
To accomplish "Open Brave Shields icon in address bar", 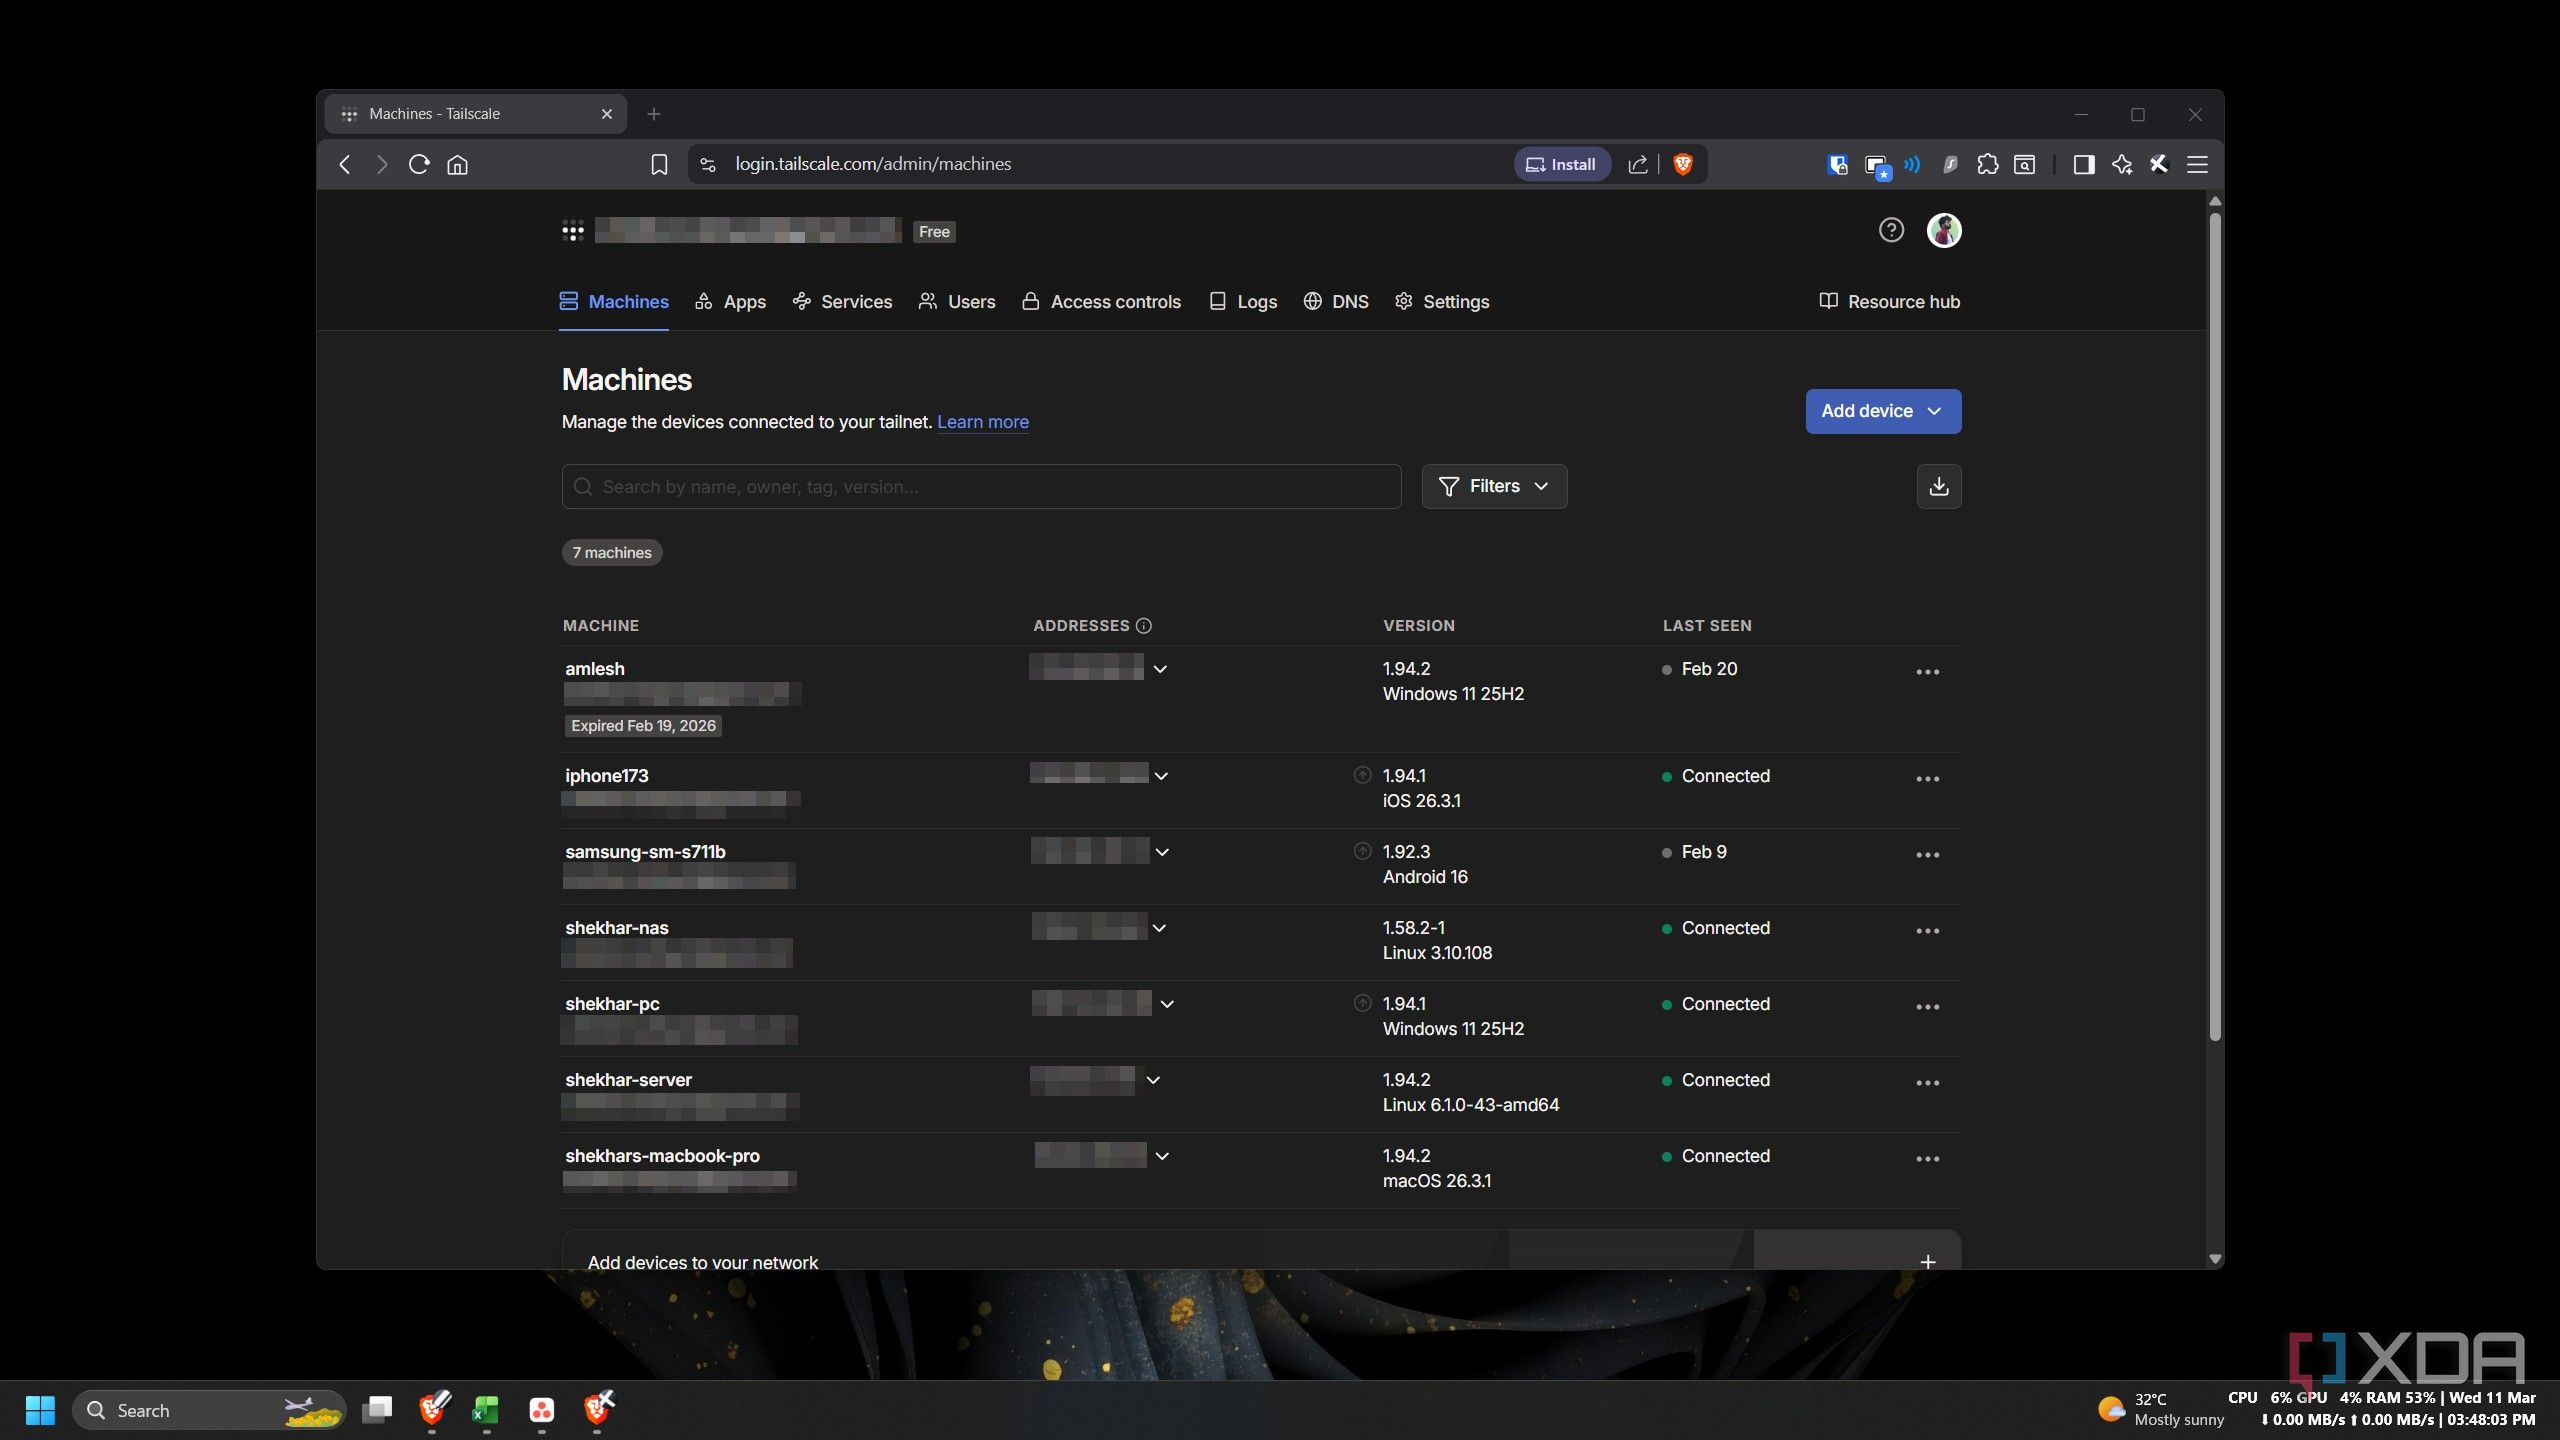I will point(1683,164).
